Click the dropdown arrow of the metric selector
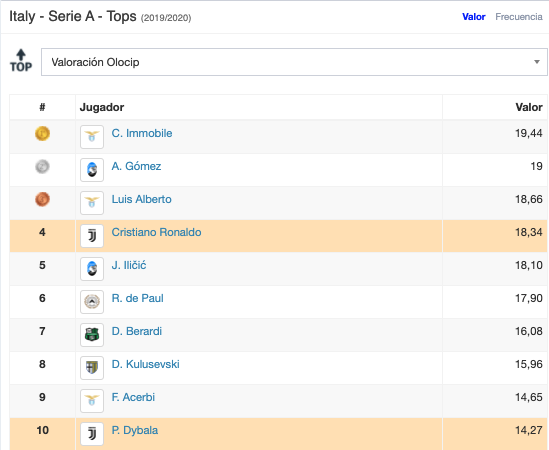549x450 pixels. [x=536, y=62]
